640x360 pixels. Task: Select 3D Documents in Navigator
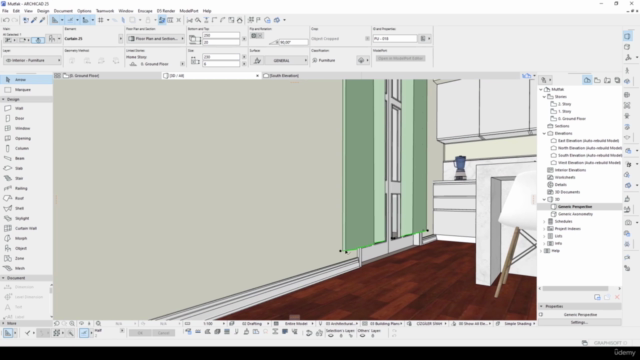pos(567,192)
